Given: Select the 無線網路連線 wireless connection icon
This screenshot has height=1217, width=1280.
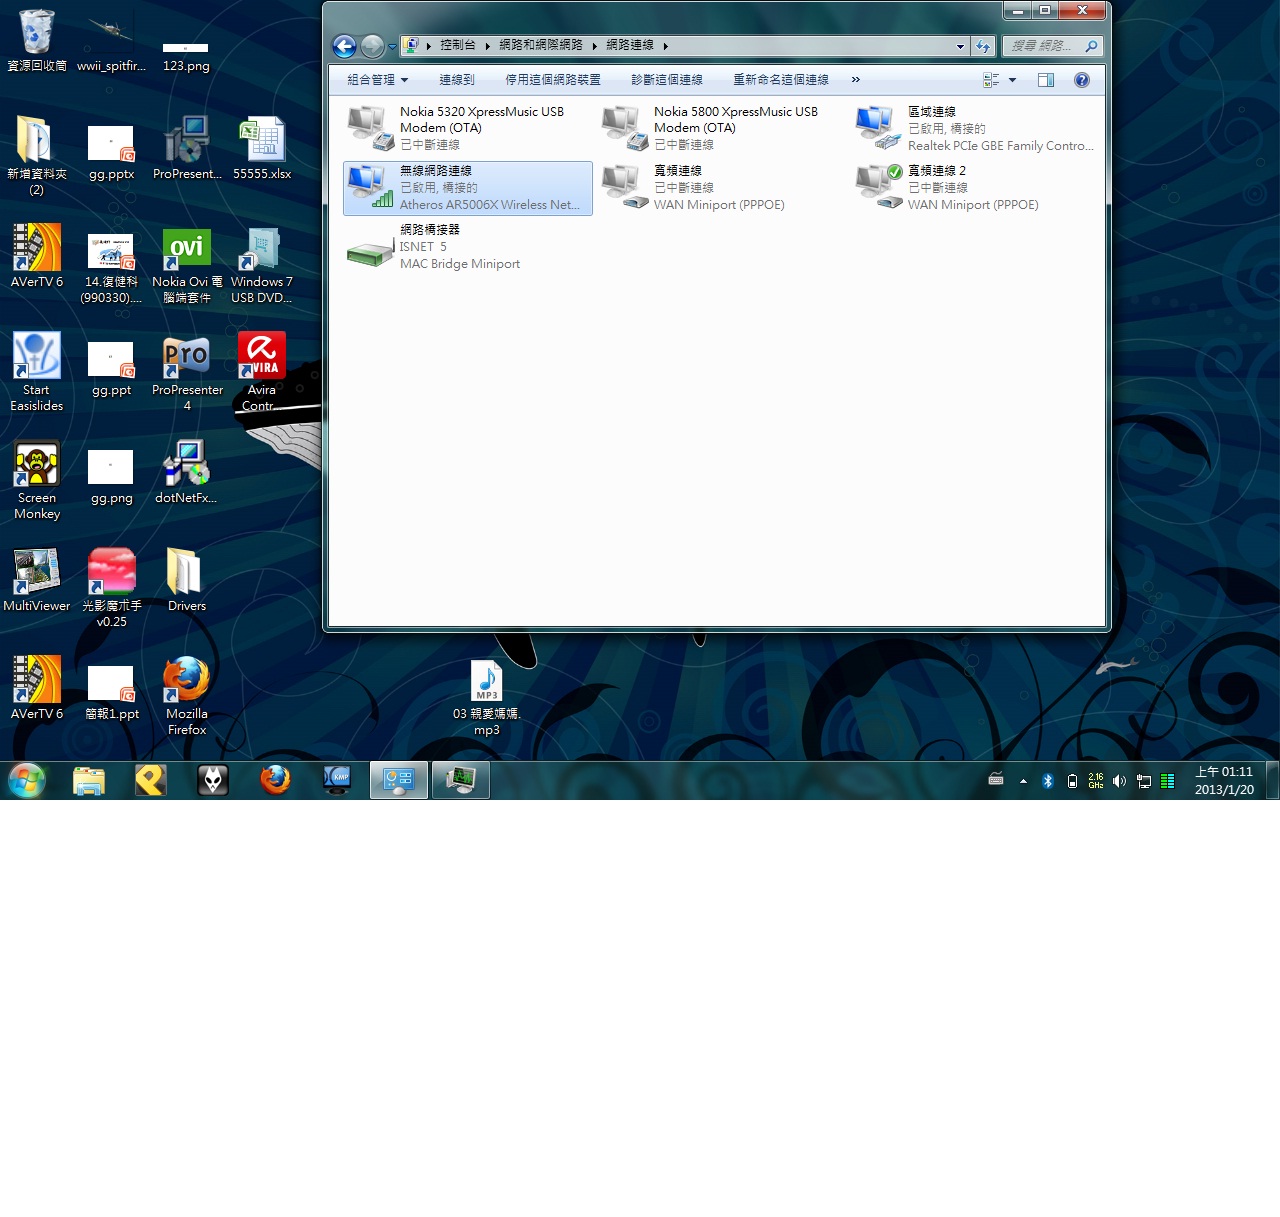Looking at the screenshot, I should click(x=369, y=187).
